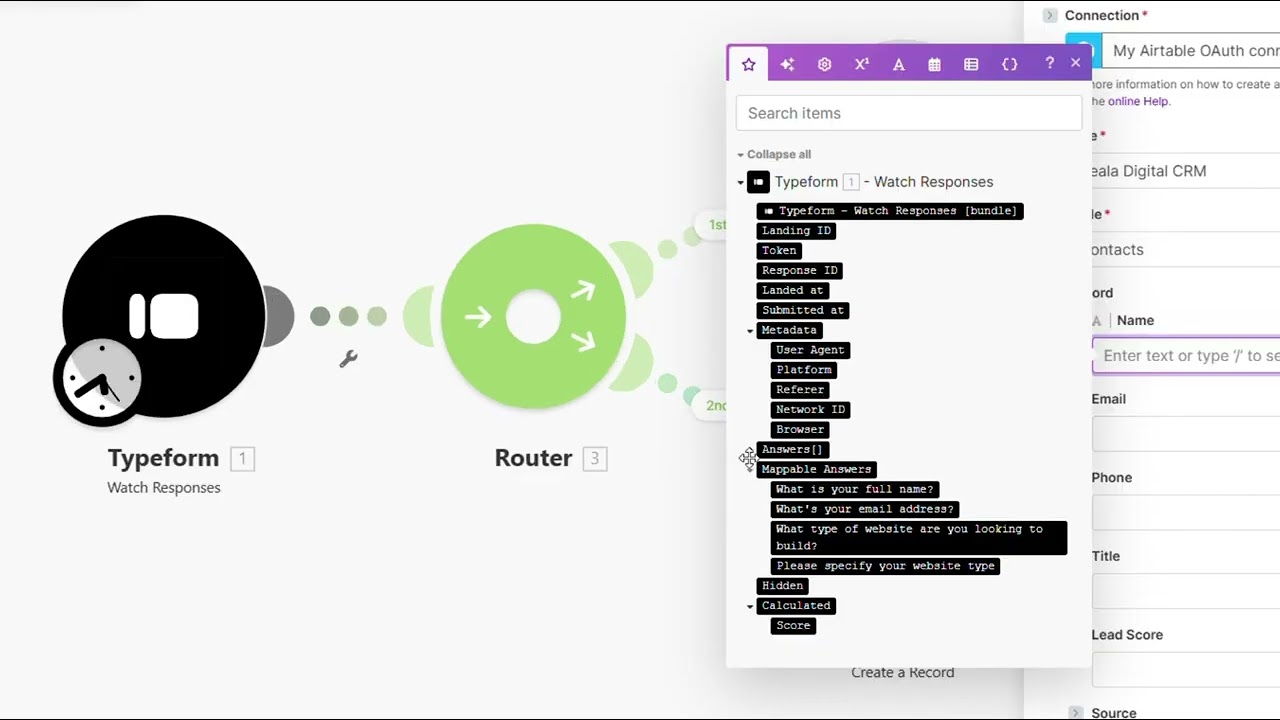Image resolution: width=1280 pixels, height=720 pixels.
Task: Select the Referer pill
Action: (800, 390)
